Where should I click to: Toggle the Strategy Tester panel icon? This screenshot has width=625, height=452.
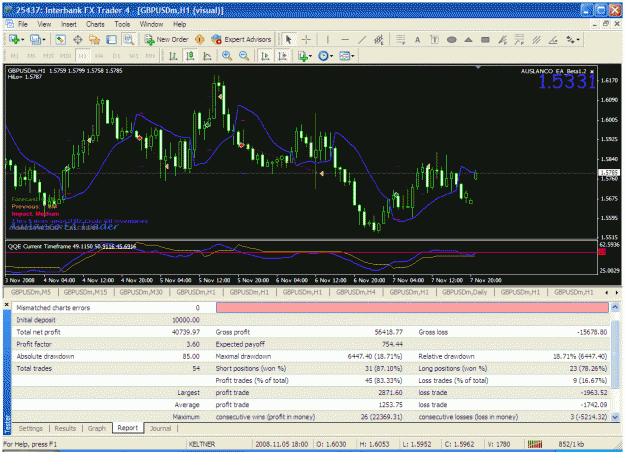pyautogui.click(x=129, y=39)
